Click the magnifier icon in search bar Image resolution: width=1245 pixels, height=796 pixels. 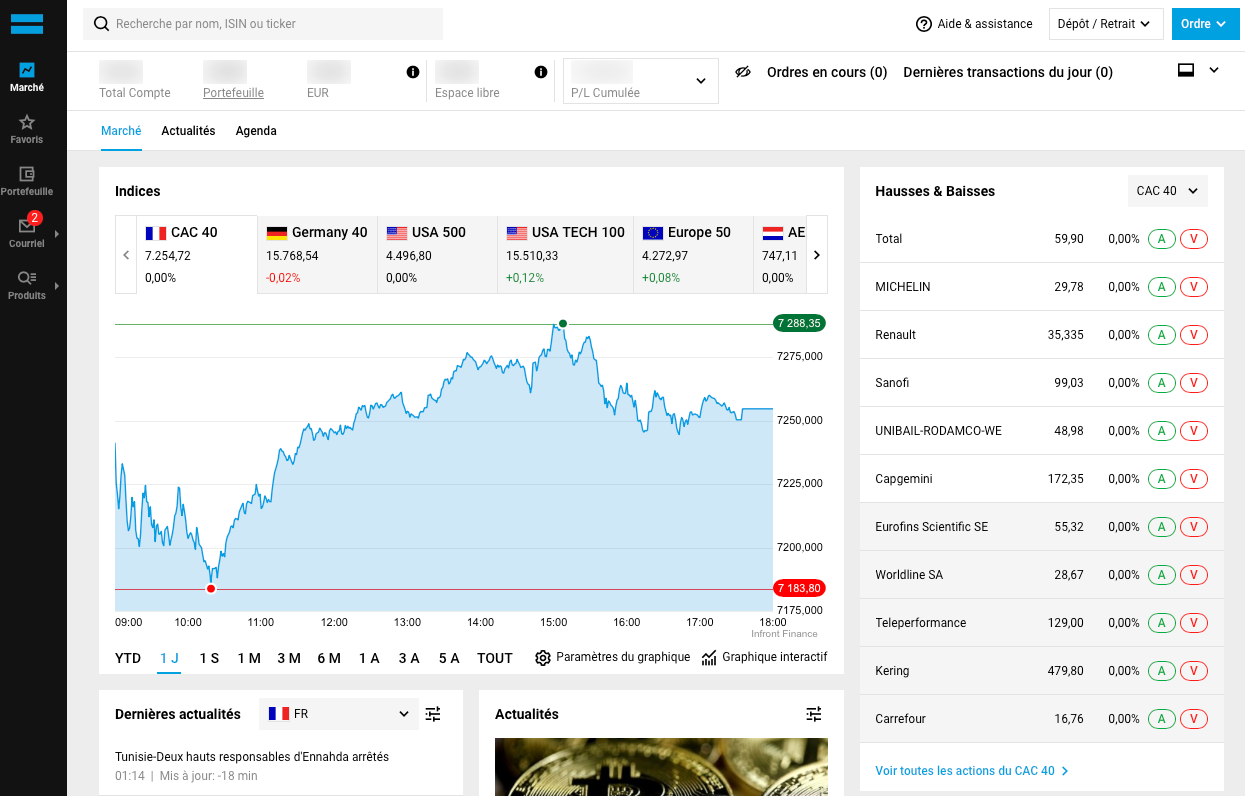click(x=101, y=24)
